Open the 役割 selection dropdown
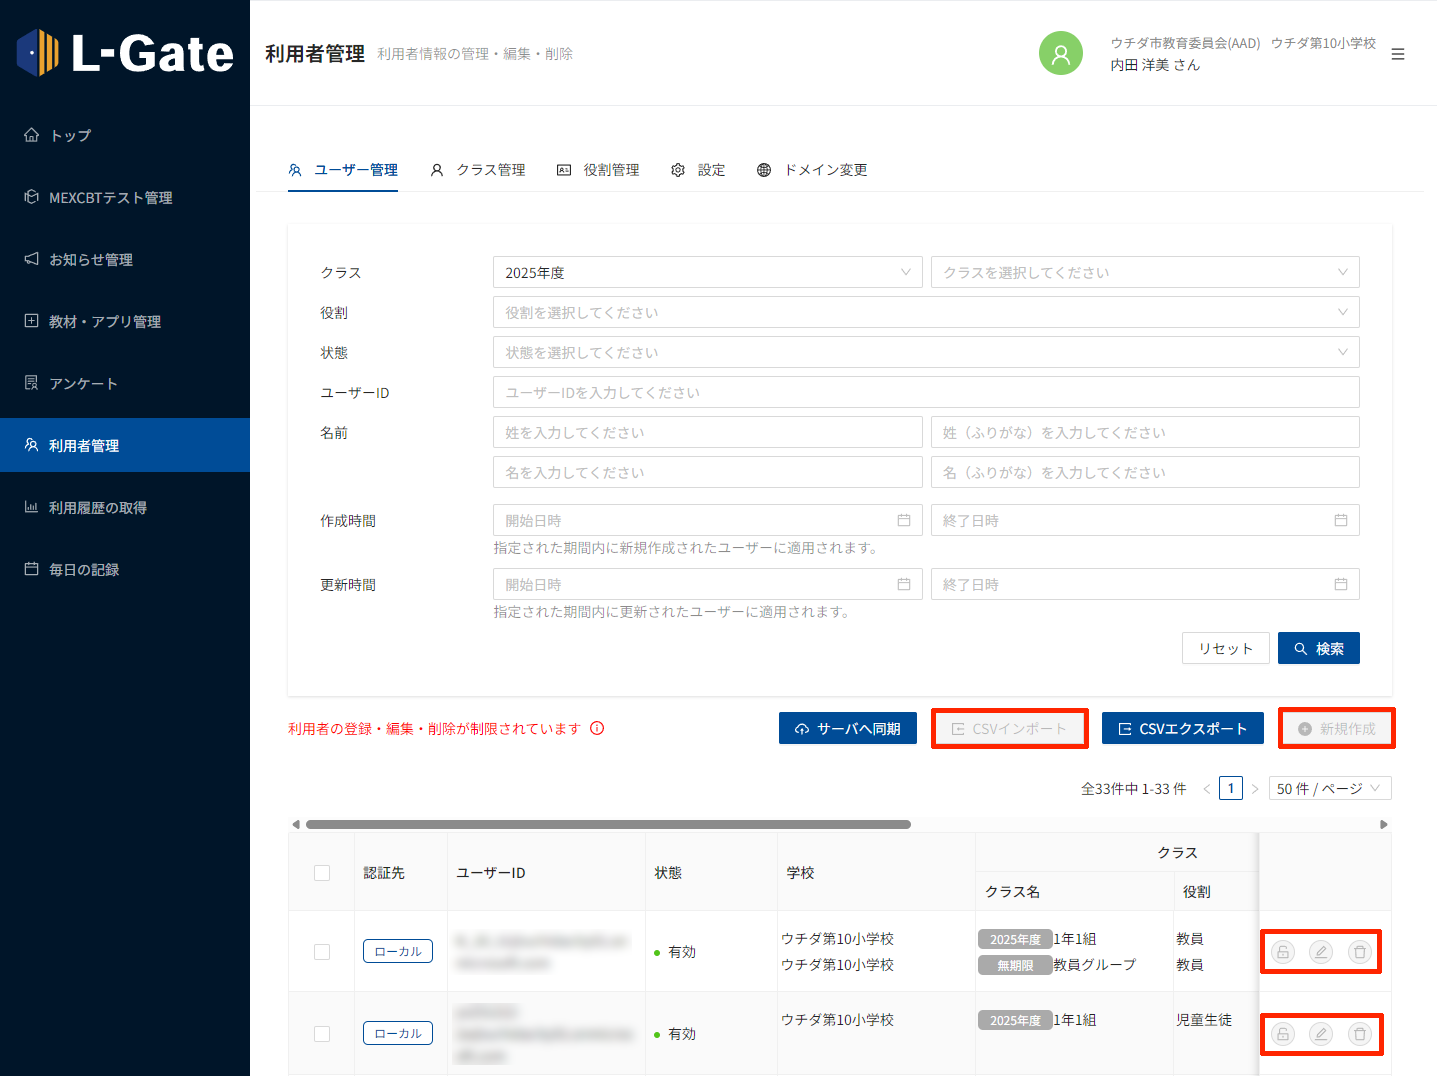1437x1076 pixels. [x=925, y=312]
